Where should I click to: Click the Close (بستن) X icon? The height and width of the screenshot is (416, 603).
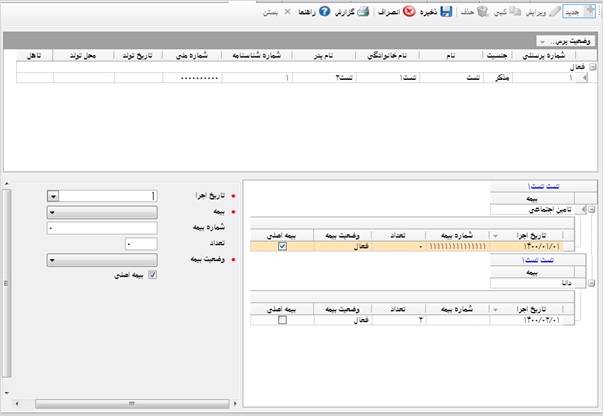pyautogui.click(x=287, y=12)
